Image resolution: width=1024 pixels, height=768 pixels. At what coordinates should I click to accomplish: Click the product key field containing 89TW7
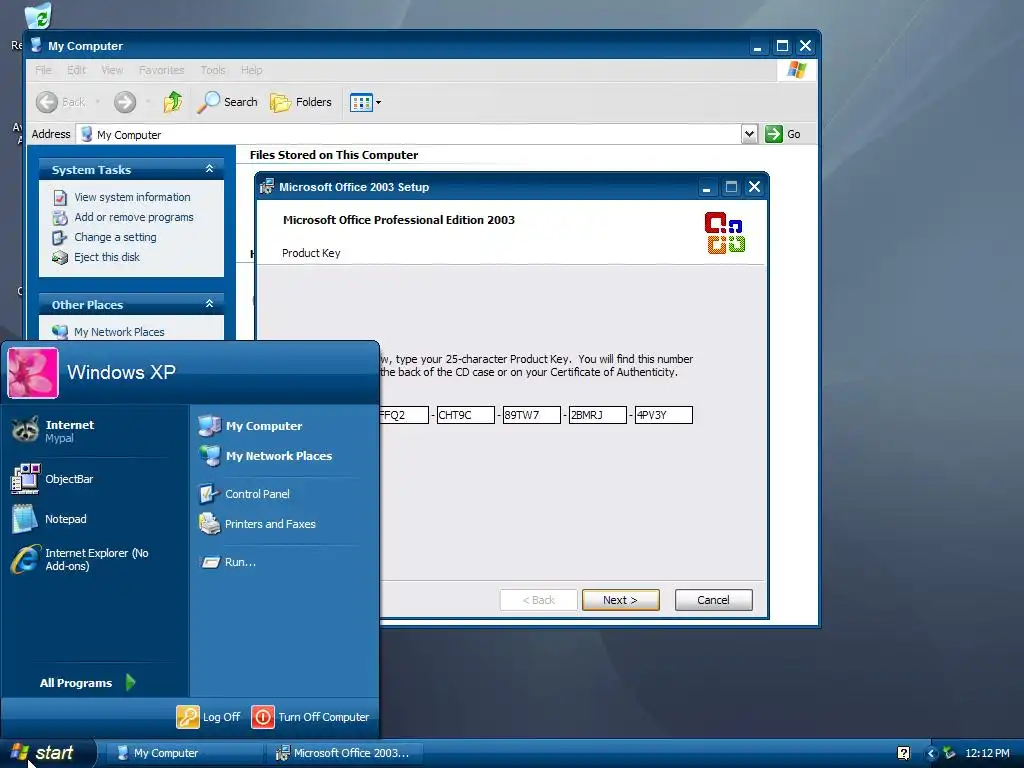tap(532, 415)
